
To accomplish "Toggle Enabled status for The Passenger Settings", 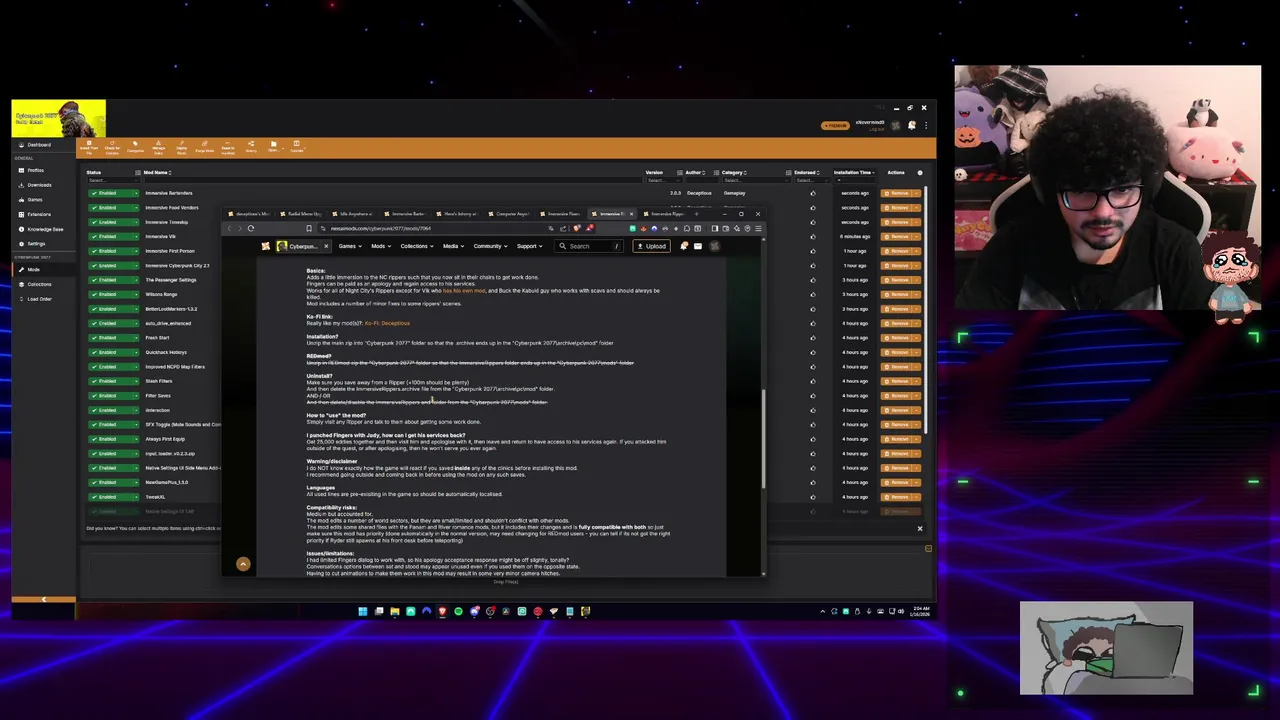I will [x=110, y=280].
